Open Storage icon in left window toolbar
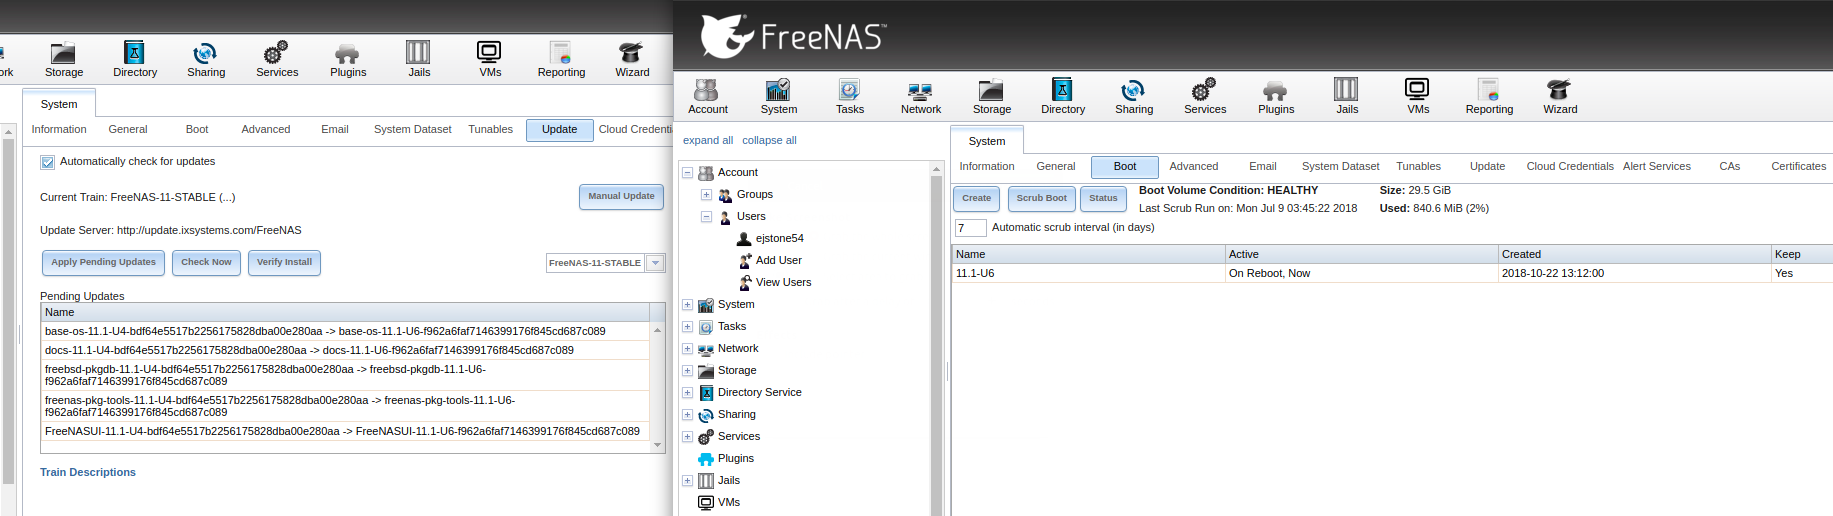The width and height of the screenshot is (1833, 516). point(63,60)
